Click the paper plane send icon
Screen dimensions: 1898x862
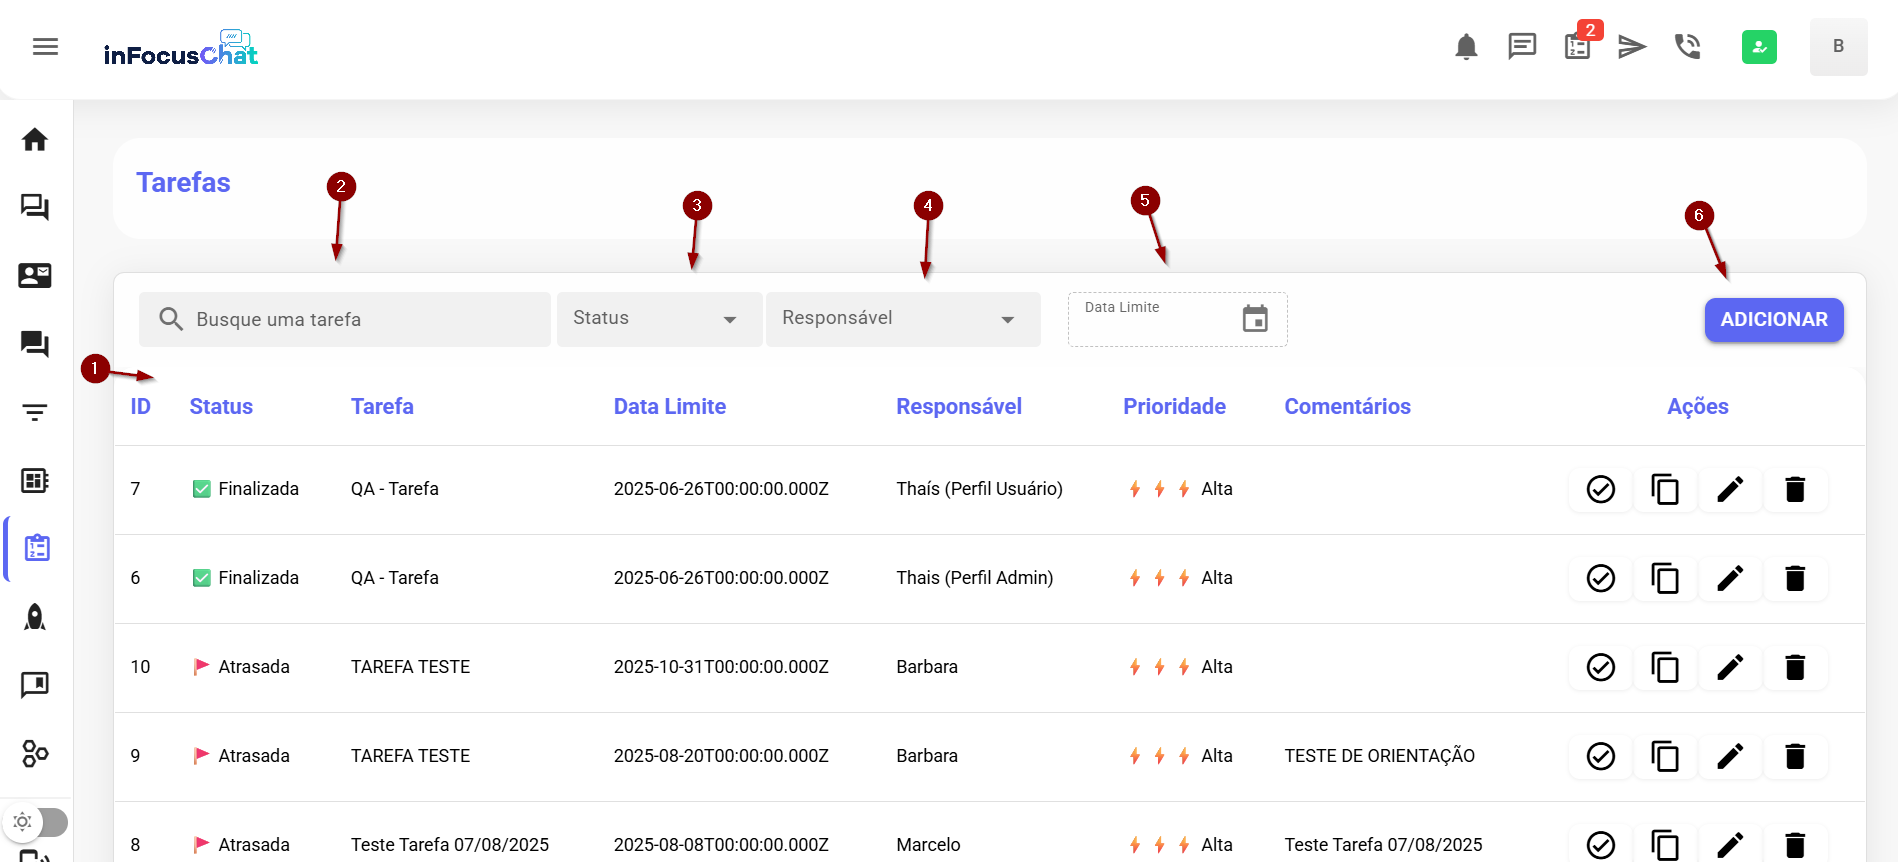pos(1632,47)
